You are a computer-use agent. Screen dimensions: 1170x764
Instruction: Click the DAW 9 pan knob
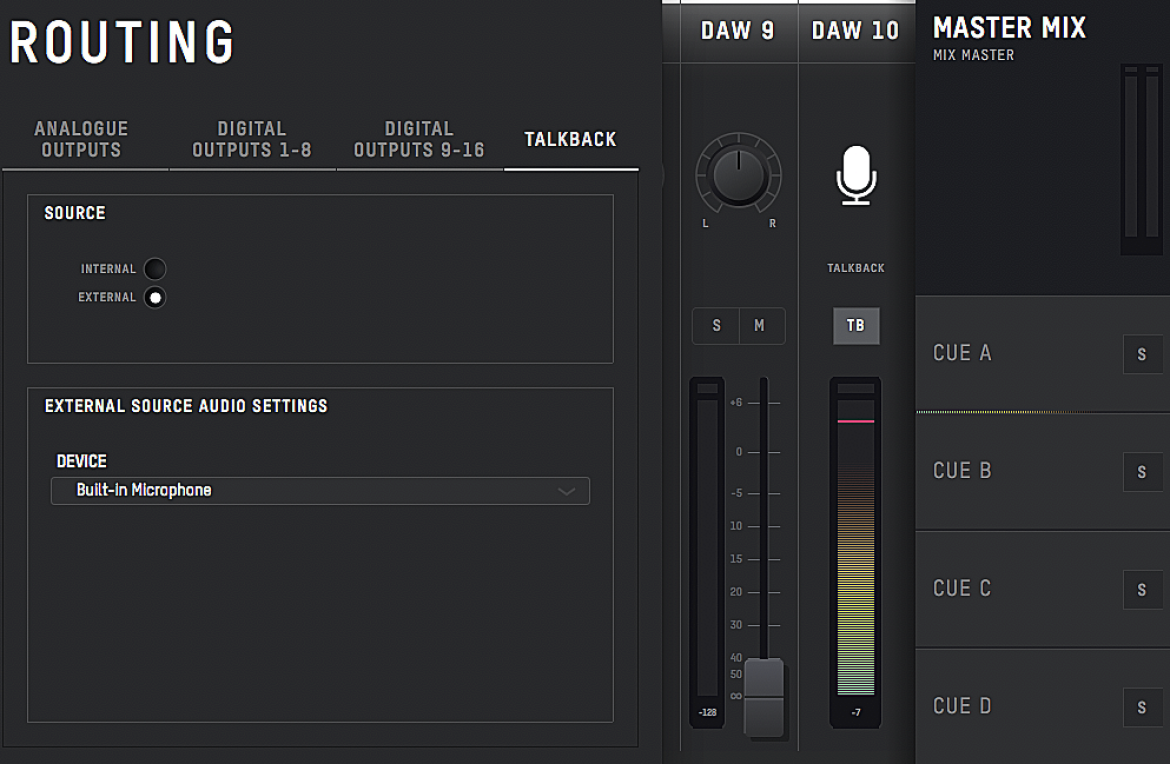[x=739, y=175]
